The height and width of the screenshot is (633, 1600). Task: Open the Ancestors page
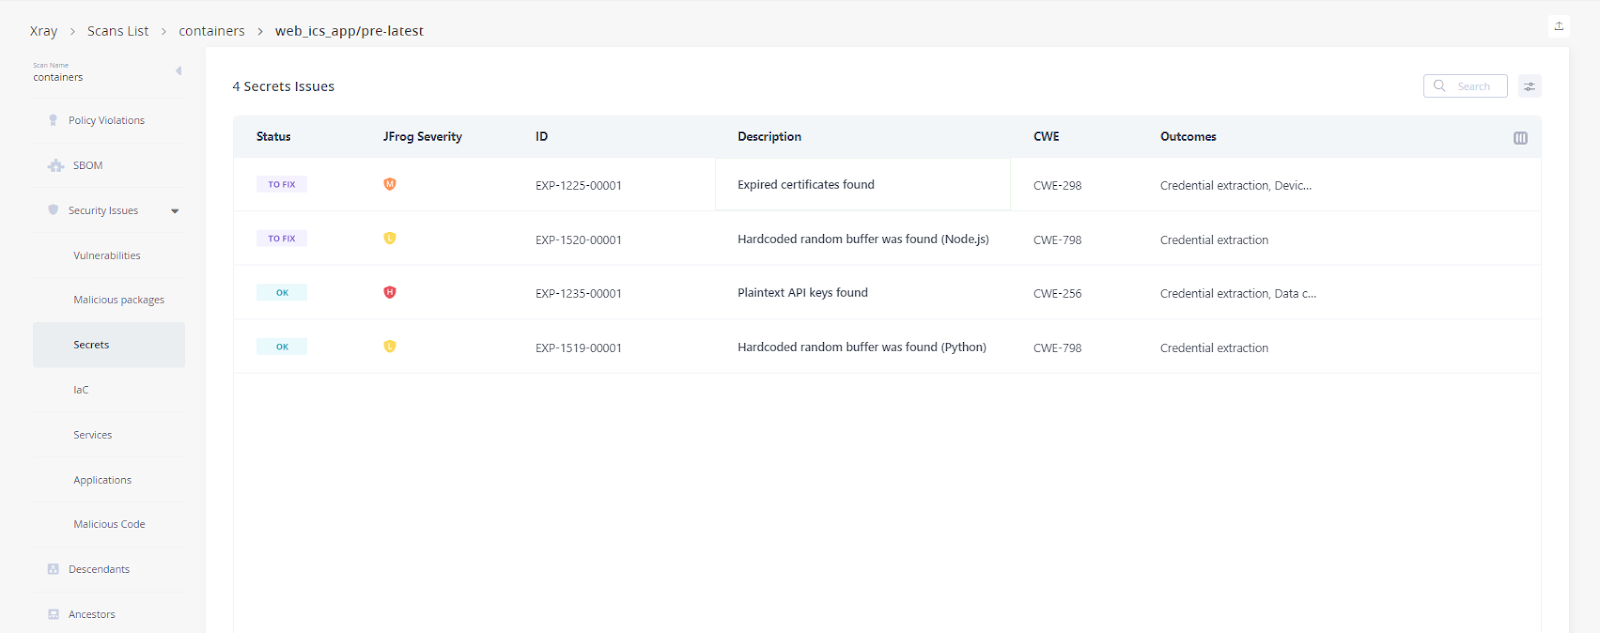[x=92, y=614]
